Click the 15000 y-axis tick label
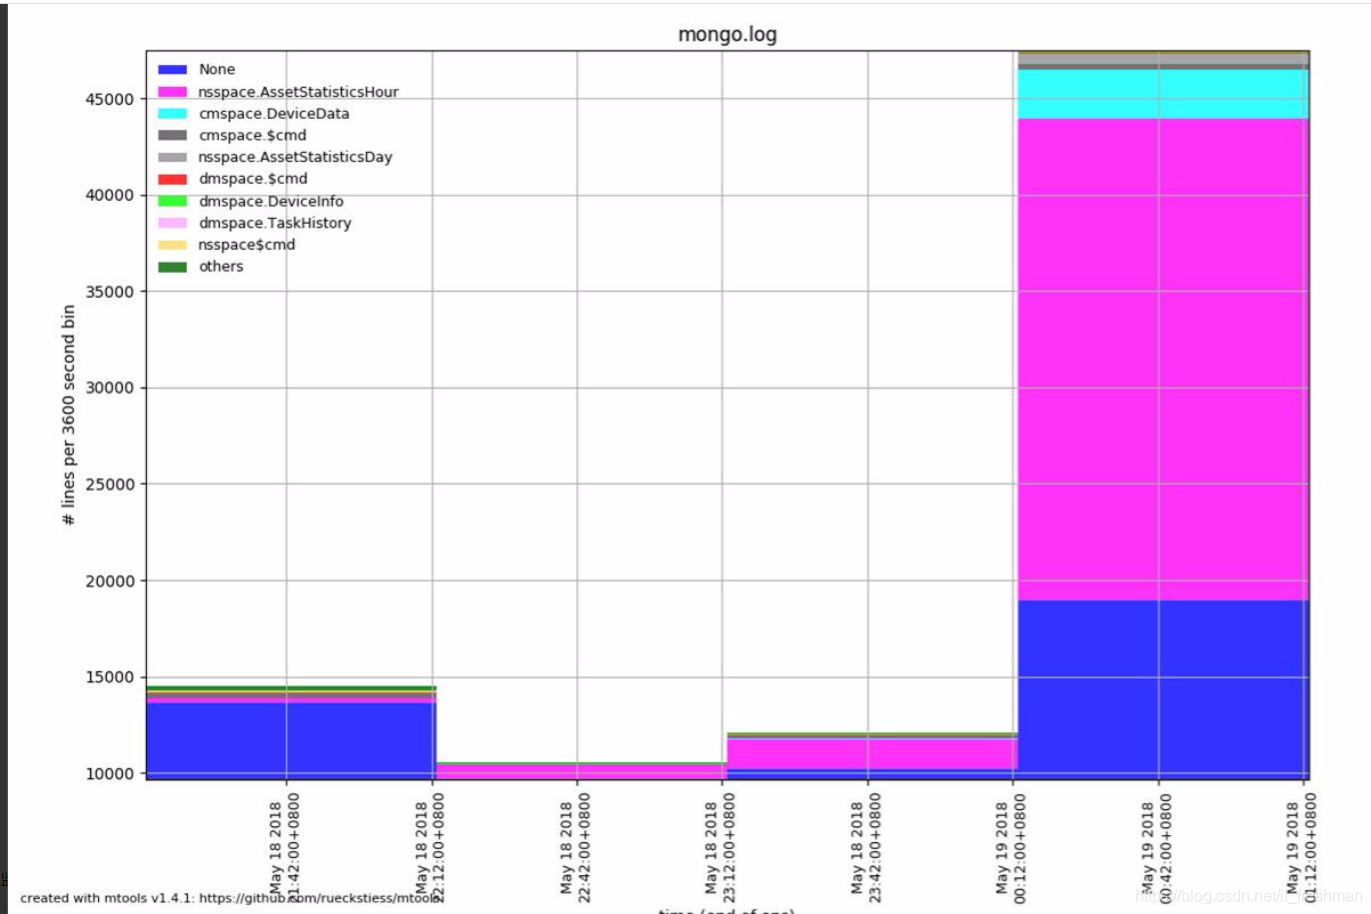Viewport: 1371px width, 914px height. [110, 677]
